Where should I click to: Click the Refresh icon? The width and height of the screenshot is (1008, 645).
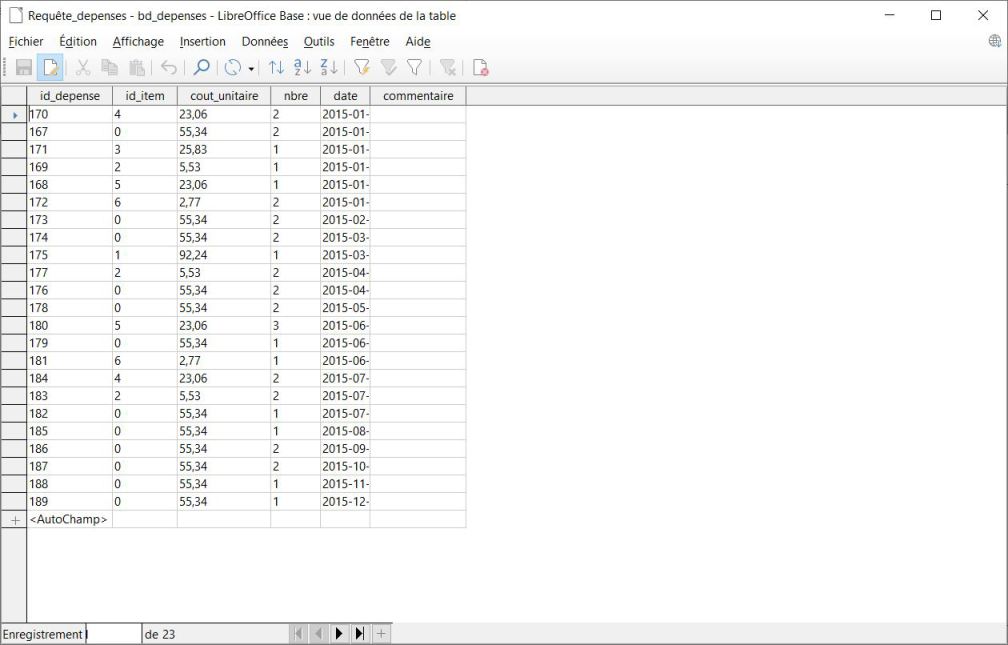[x=233, y=68]
